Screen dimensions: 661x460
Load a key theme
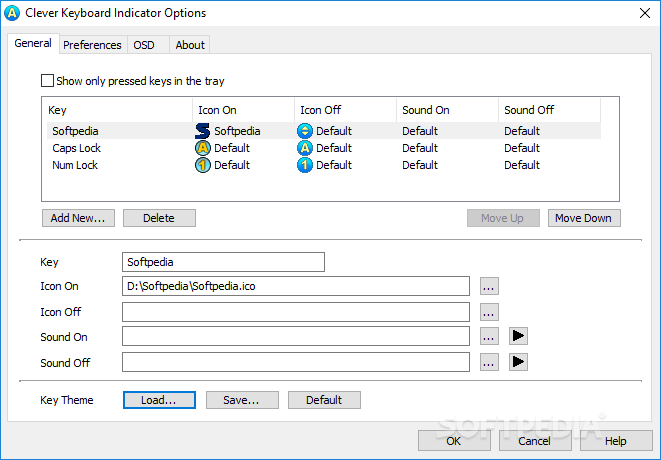click(x=159, y=400)
